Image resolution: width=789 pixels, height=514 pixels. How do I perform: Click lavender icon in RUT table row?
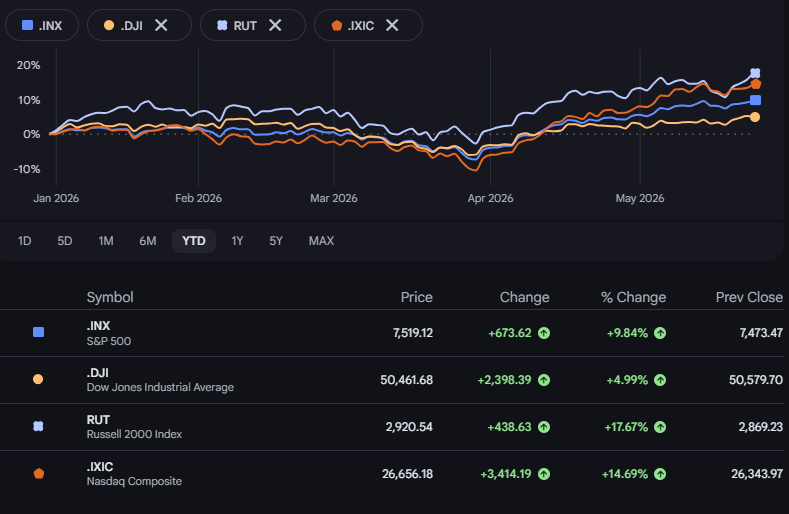tap(38, 426)
